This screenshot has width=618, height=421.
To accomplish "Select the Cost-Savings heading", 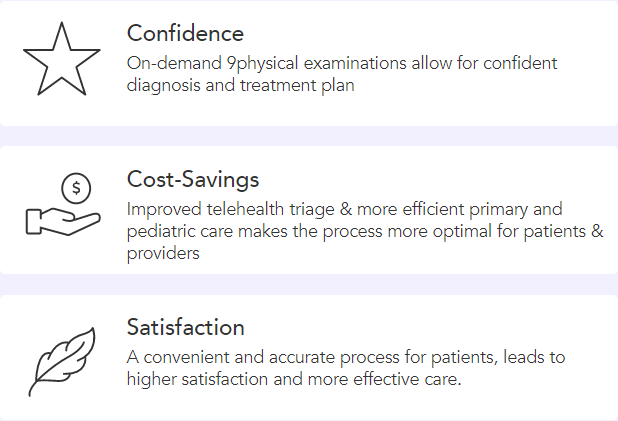I will (x=193, y=180).
